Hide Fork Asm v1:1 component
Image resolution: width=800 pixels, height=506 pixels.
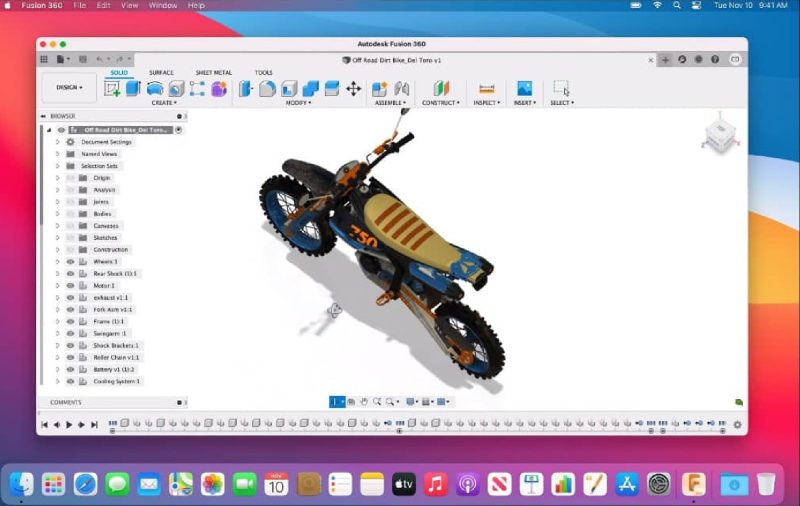coord(70,310)
